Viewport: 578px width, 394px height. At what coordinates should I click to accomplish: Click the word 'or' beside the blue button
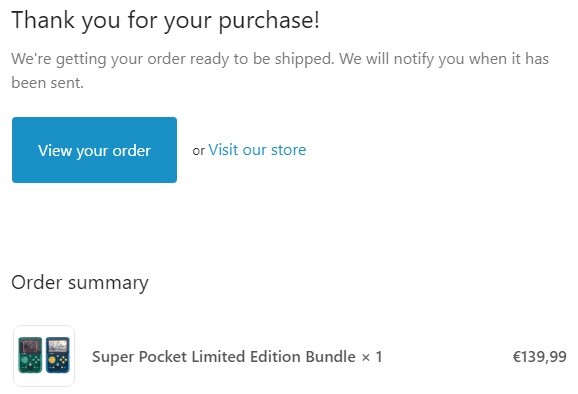click(198, 151)
